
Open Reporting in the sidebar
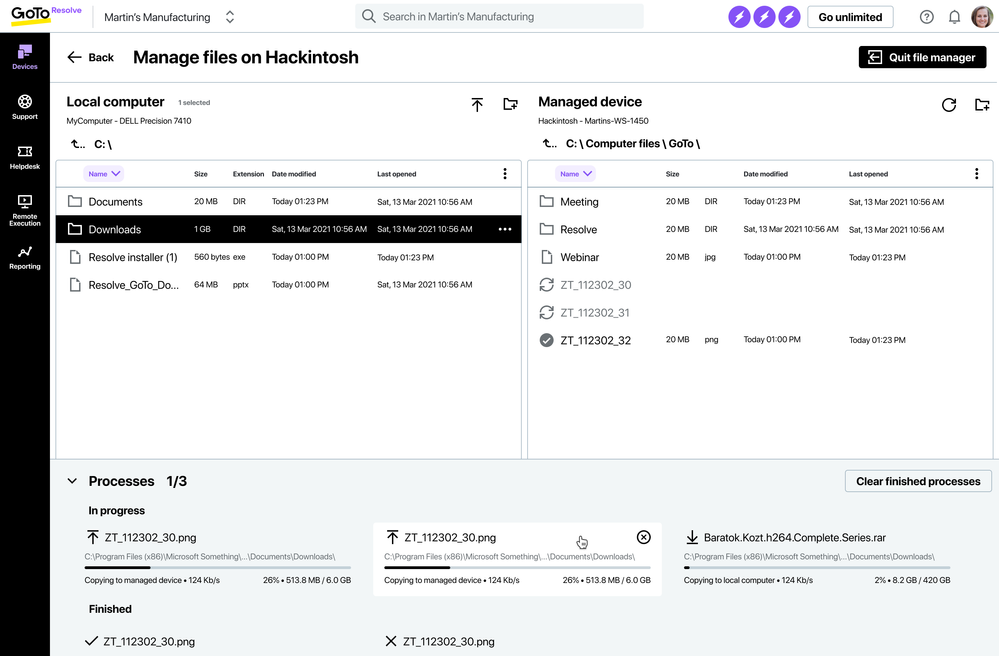click(x=25, y=257)
